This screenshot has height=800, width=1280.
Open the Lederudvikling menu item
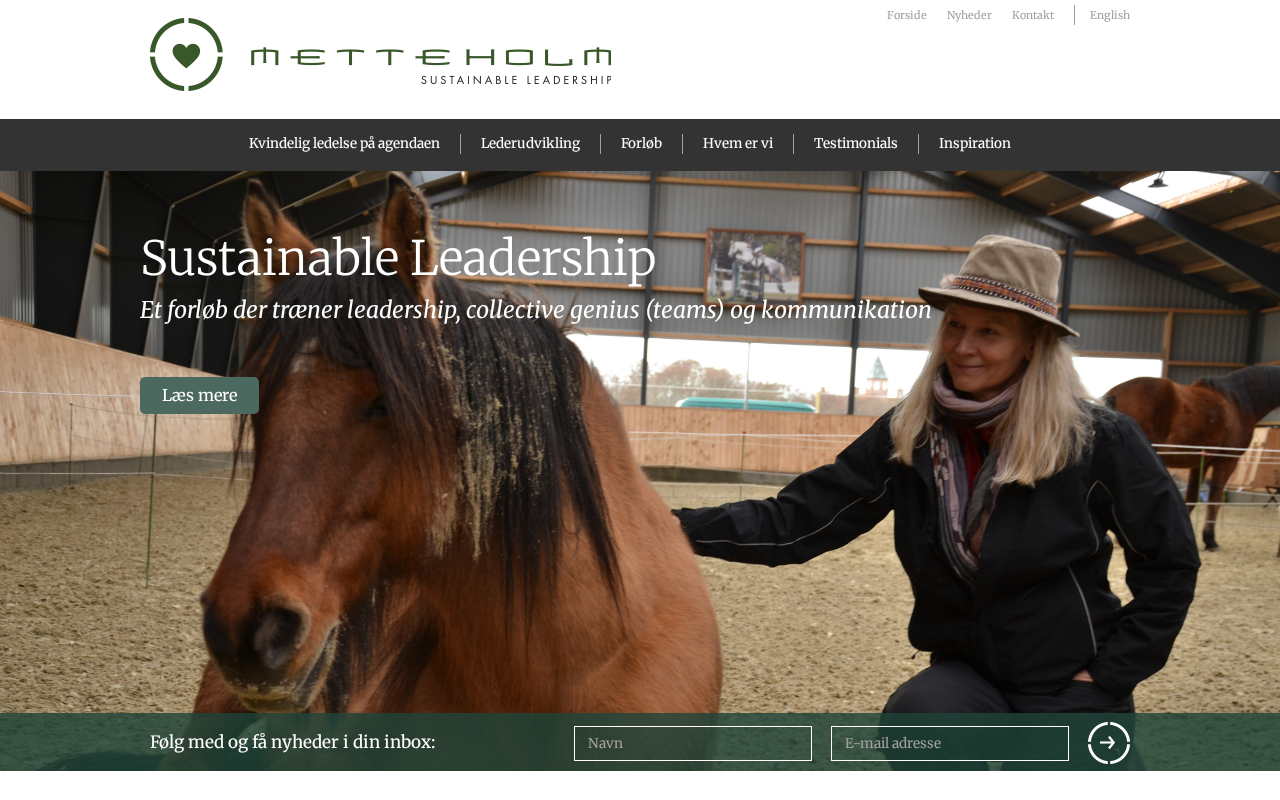pos(530,143)
